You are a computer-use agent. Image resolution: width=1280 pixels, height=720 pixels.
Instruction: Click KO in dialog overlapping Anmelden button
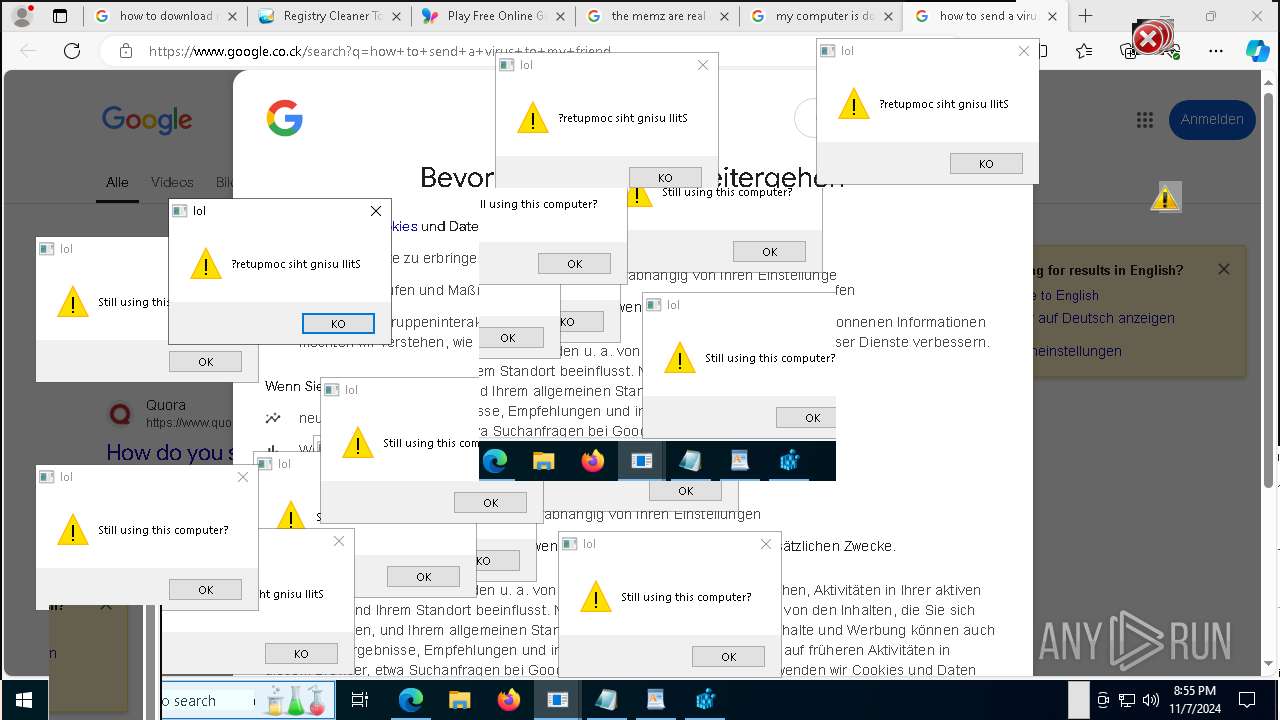point(986,163)
